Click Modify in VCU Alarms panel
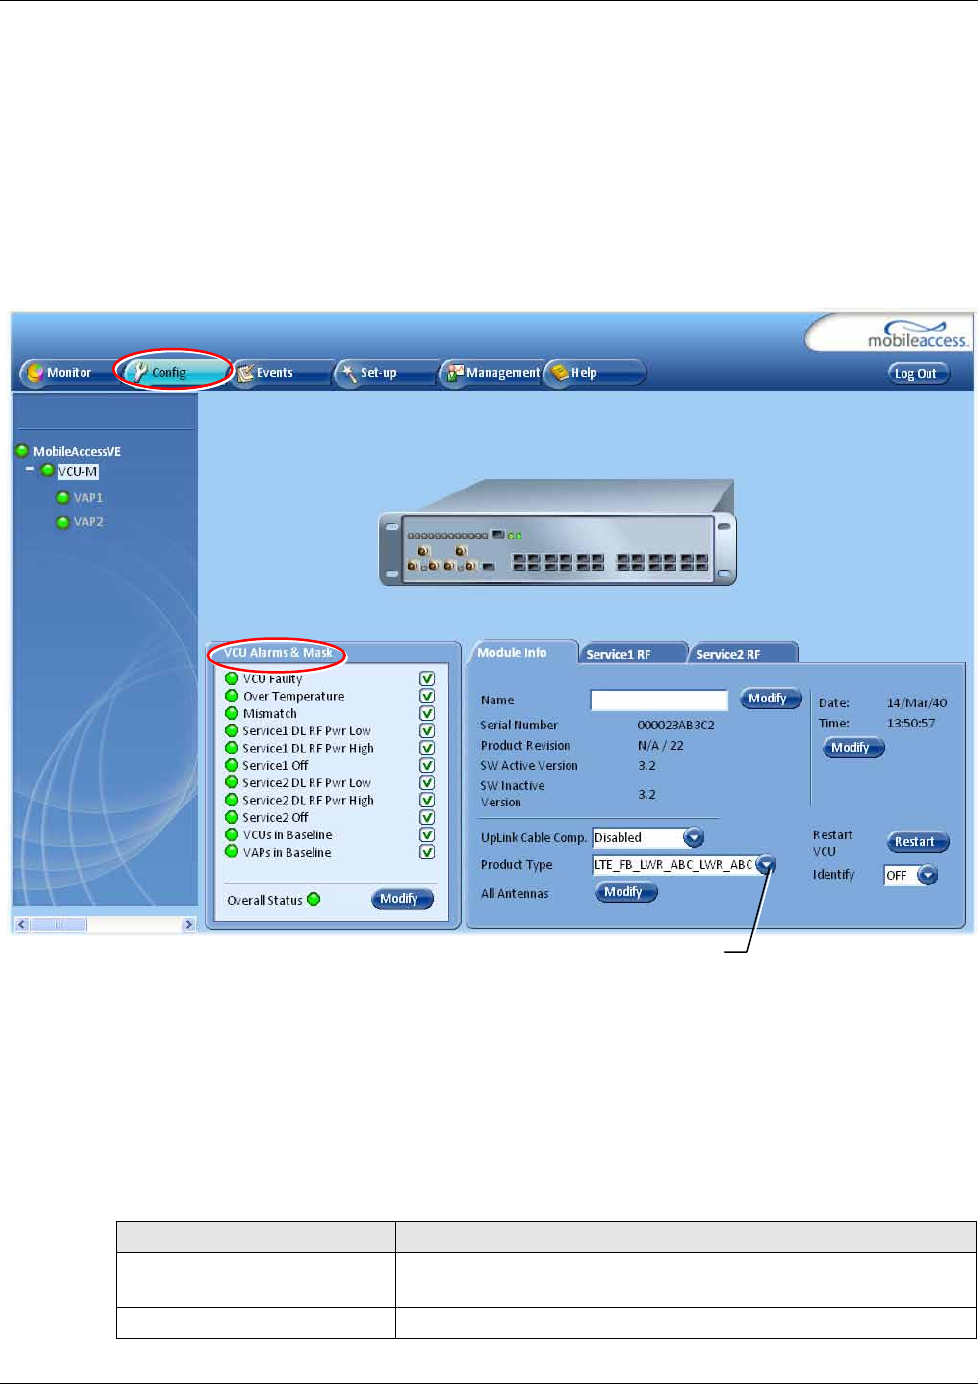Viewport: 979px width, 1384px height. pos(402,899)
